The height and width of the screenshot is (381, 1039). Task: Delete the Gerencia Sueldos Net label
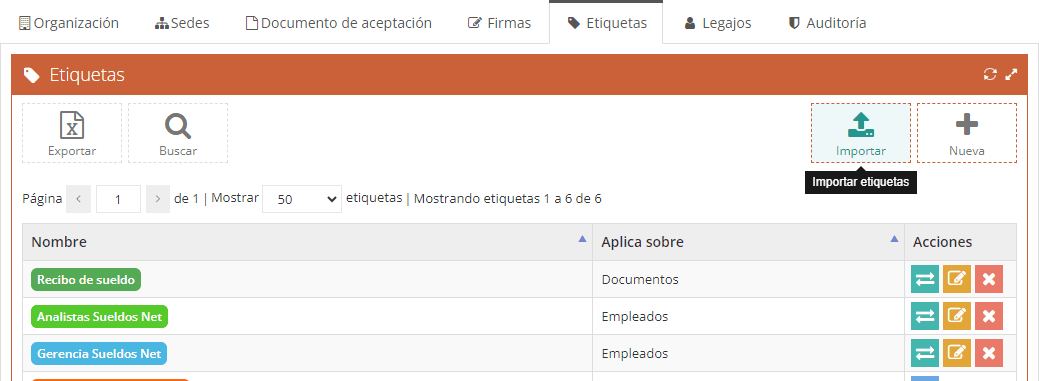click(989, 354)
